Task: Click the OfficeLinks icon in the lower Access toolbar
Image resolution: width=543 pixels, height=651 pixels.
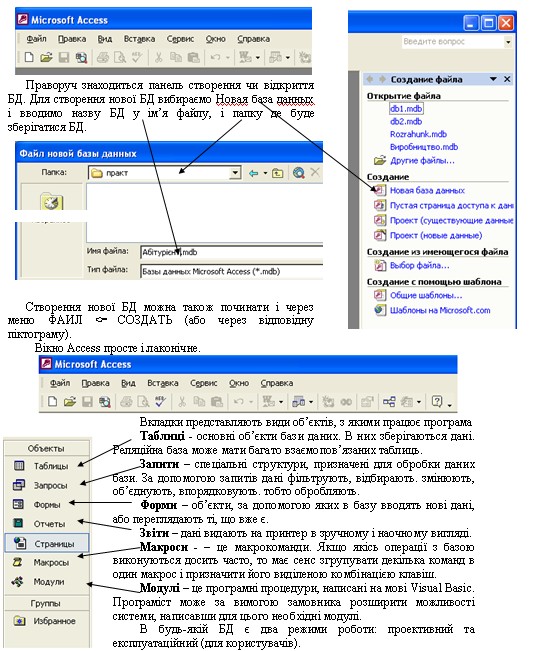Action: (x=269, y=401)
